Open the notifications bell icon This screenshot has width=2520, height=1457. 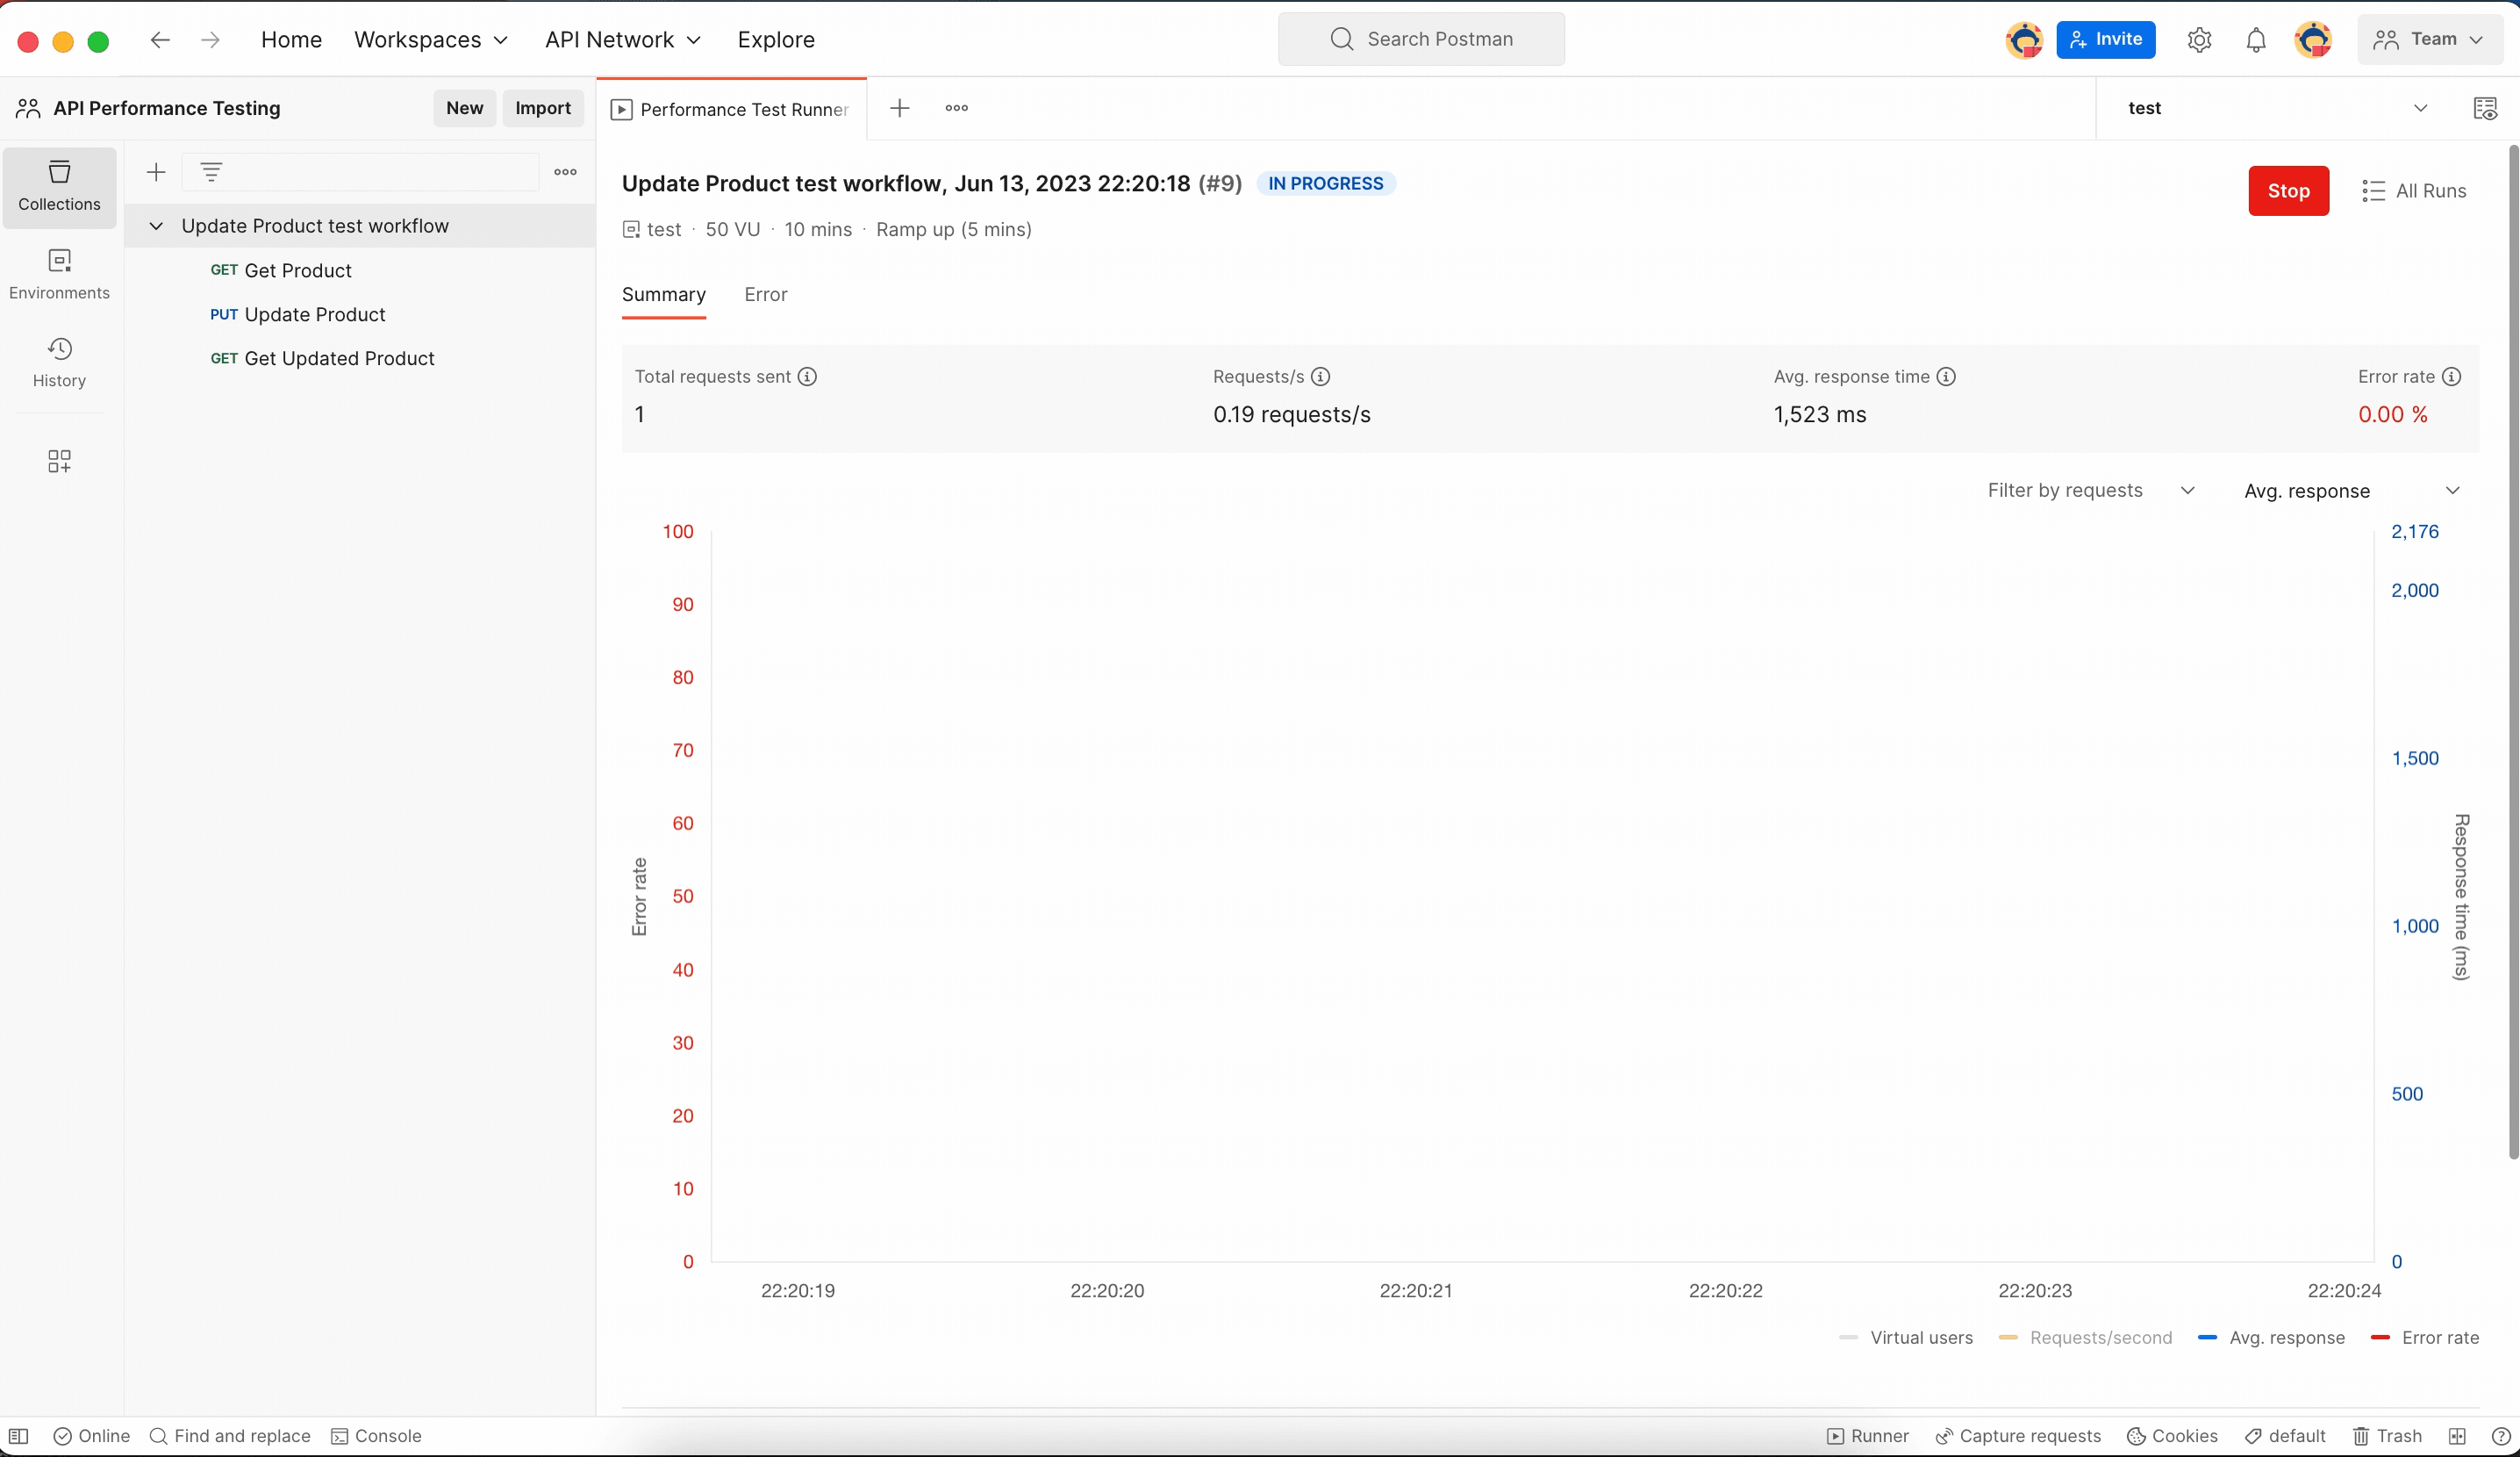[x=2256, y=40]
